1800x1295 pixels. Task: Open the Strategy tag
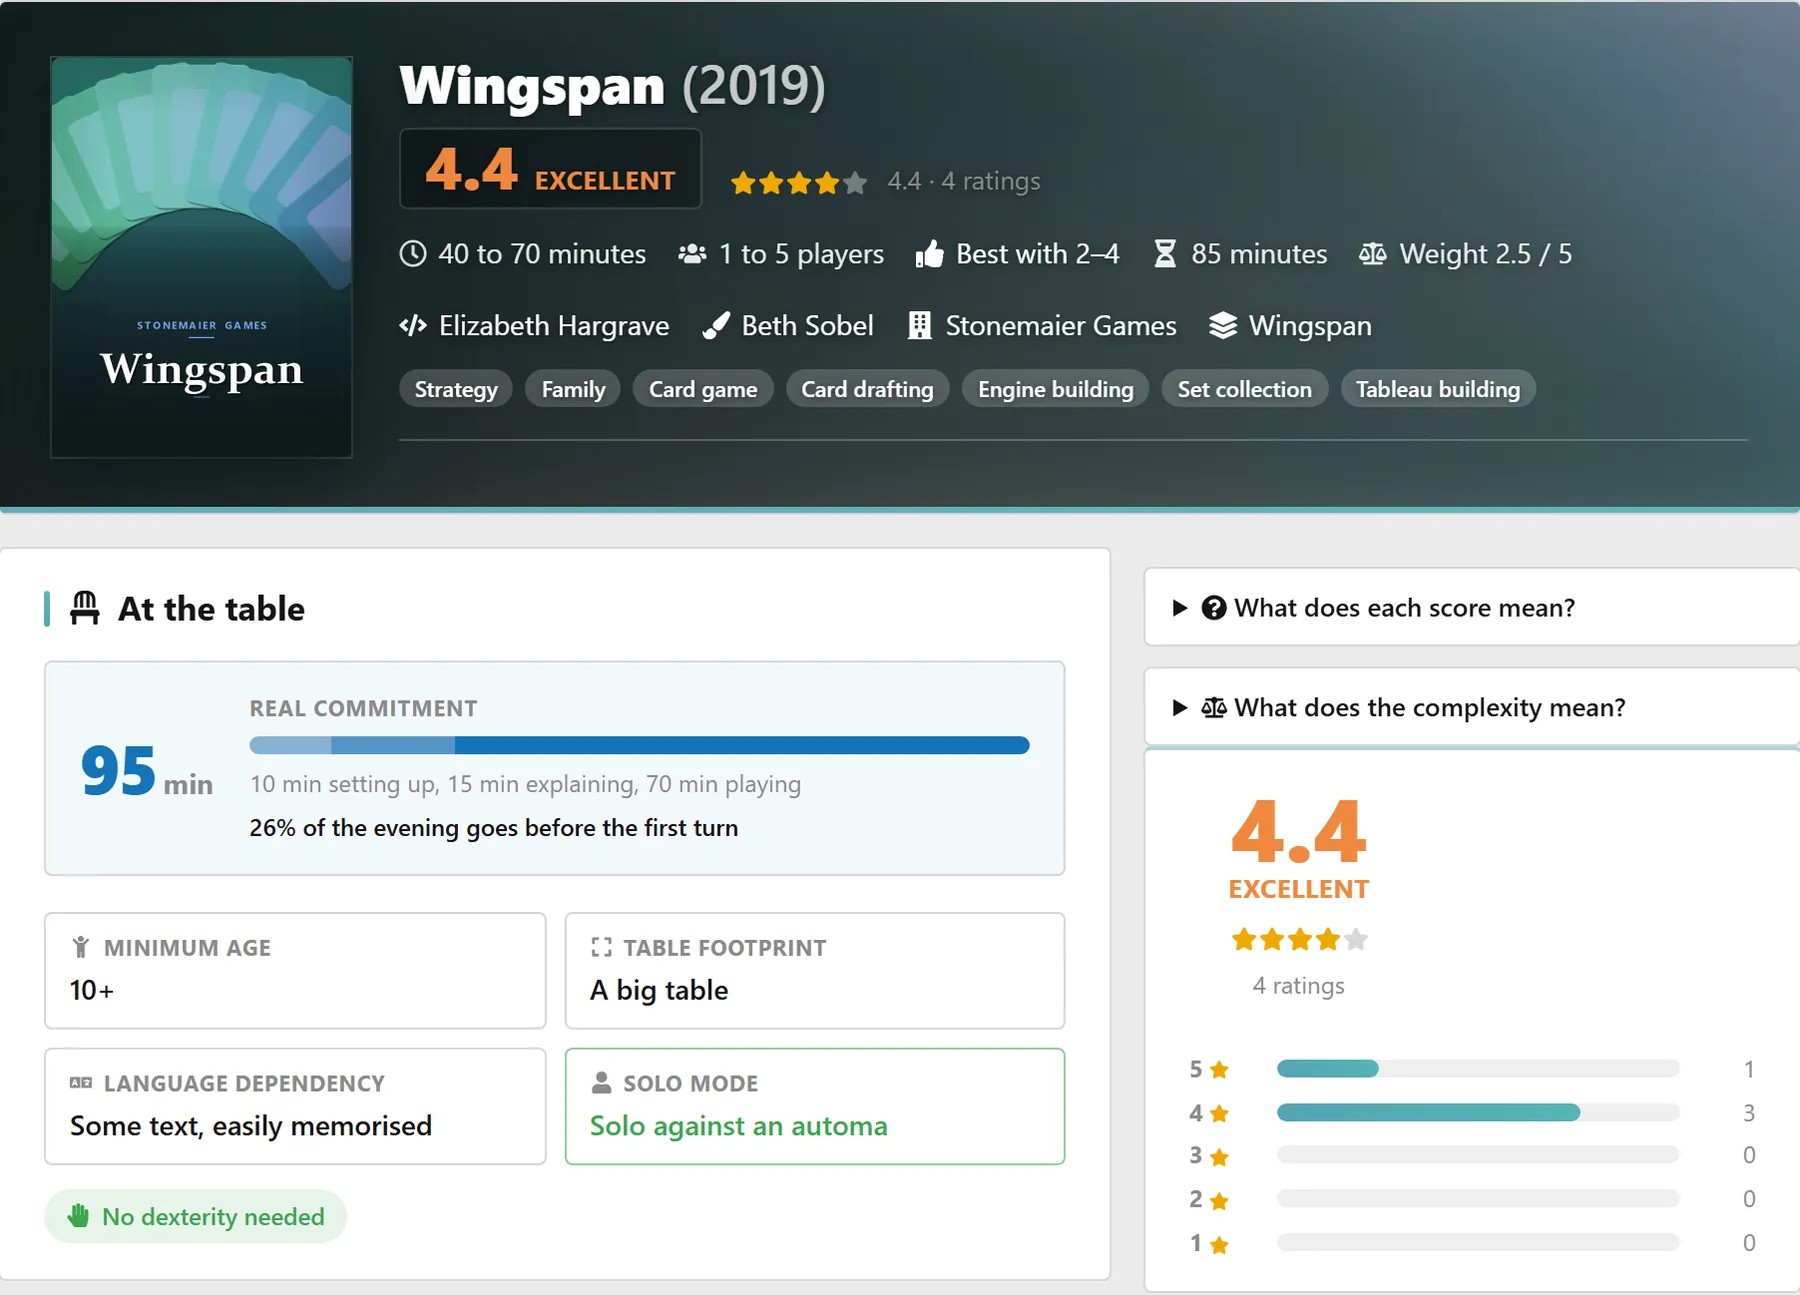pyautogui.click(x=456, y=389)
